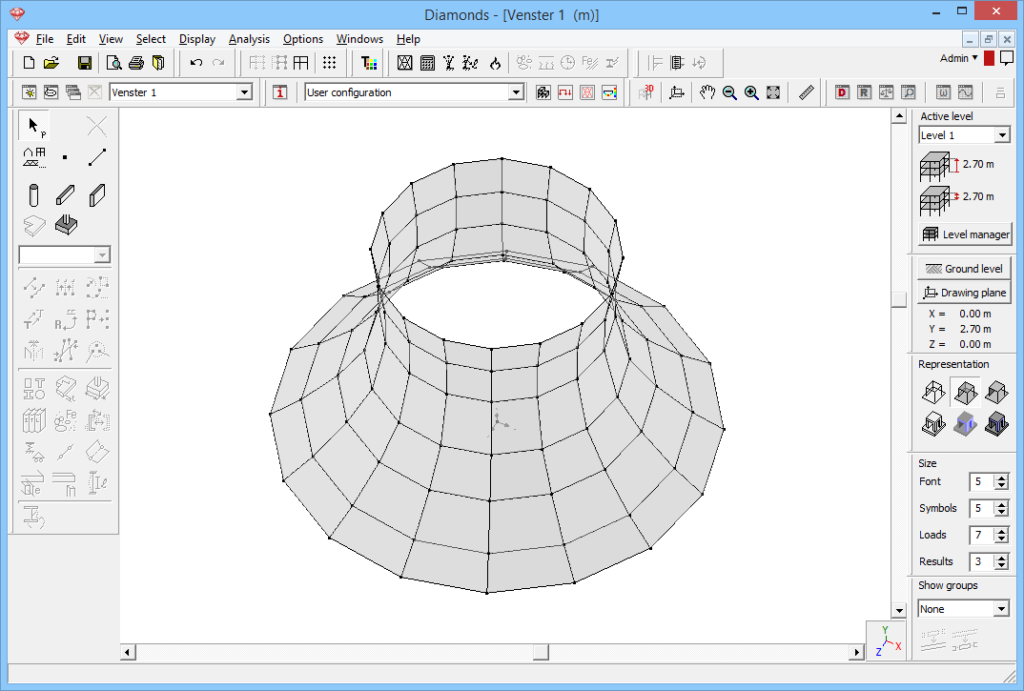Create a new file with the blank page icon
This screenshot has width=1024, height=691.
tap(28, 63)
